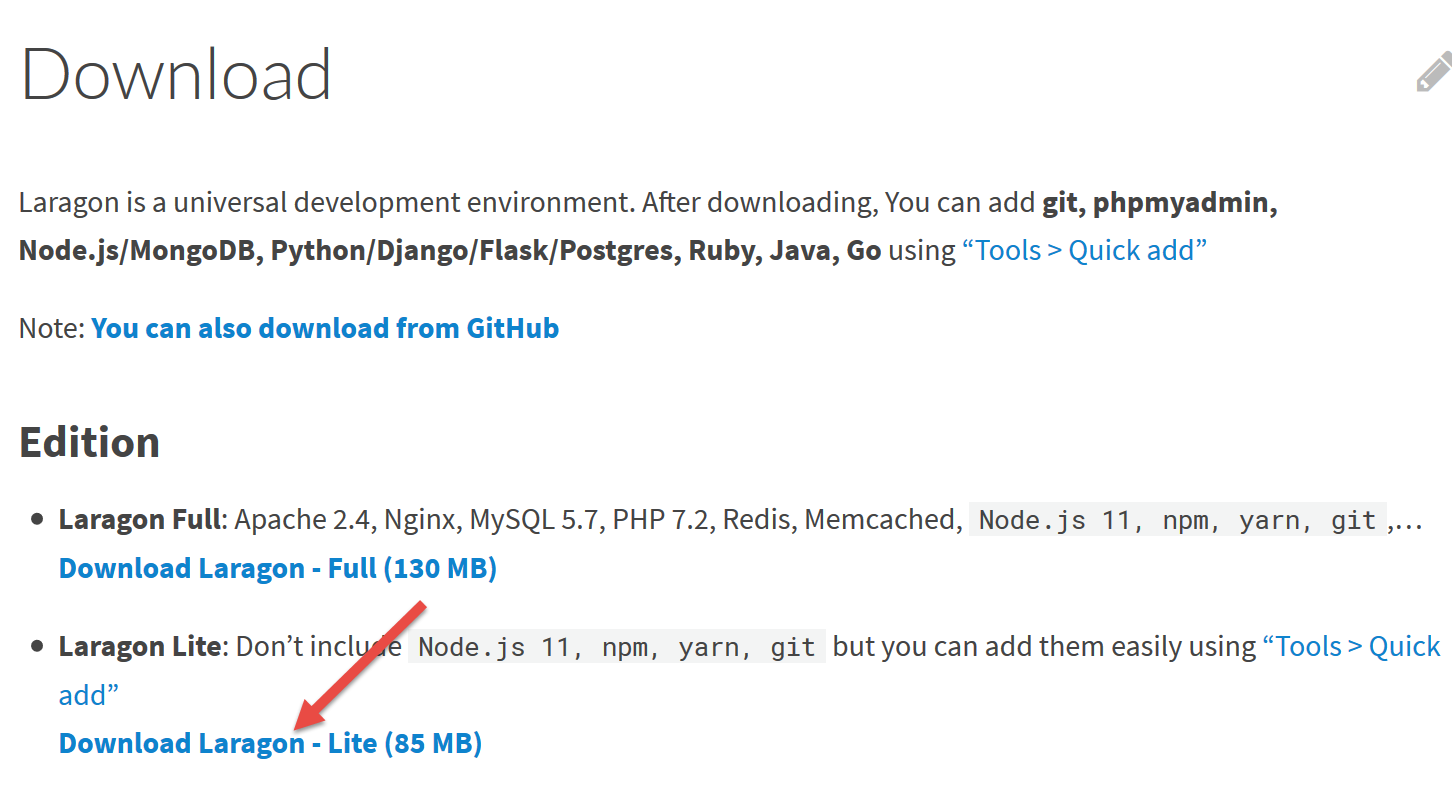Click the "Note:" text label
Screen dimensions: 1452x792
coord(52,328)
